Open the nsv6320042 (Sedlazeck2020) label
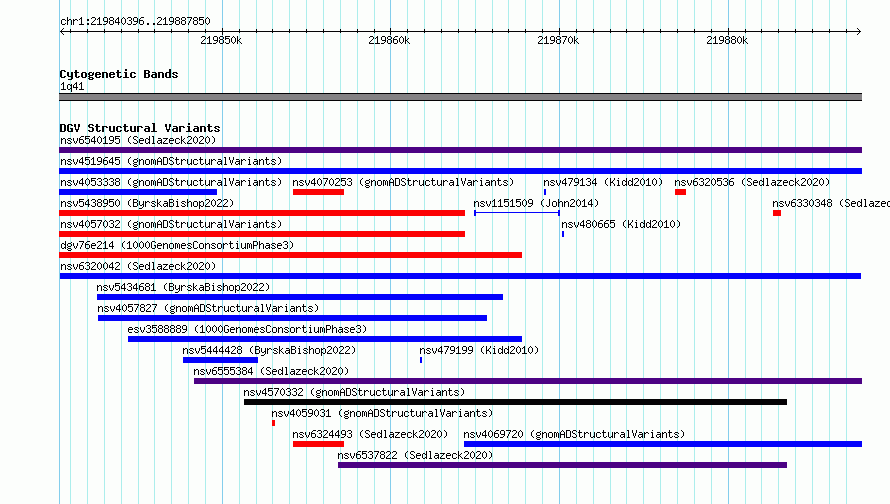Screen dimensions: 890x504 [138, 266]
